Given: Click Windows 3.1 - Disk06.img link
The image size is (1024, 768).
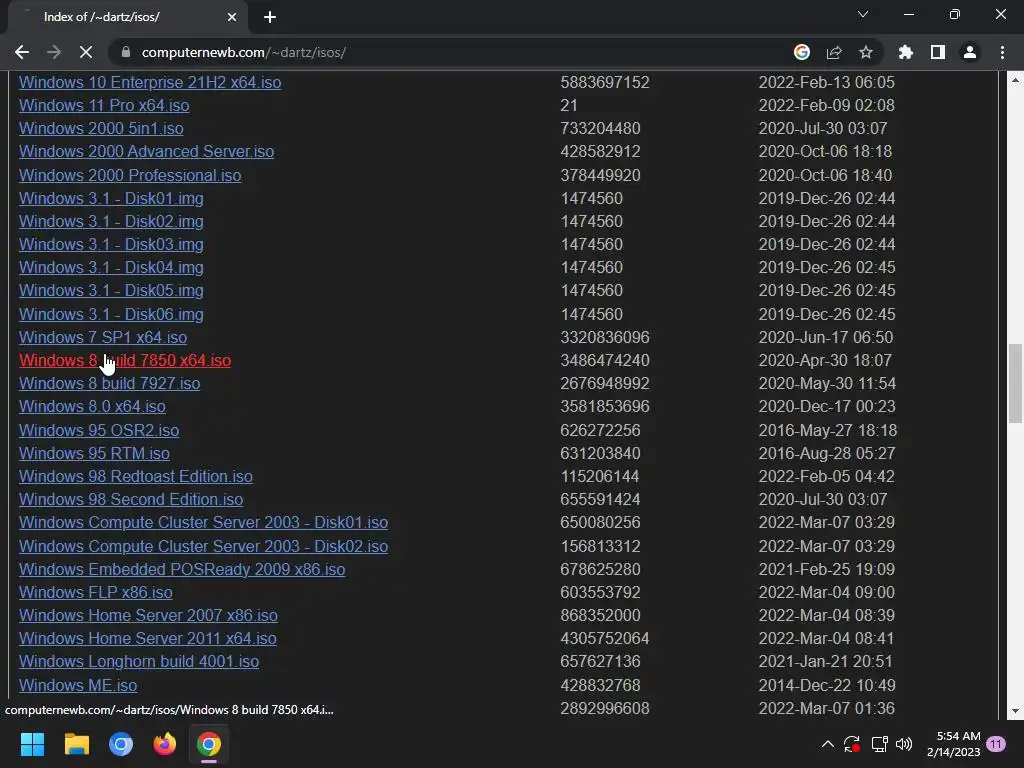Looking at the screenshot, I should (111, 314).
